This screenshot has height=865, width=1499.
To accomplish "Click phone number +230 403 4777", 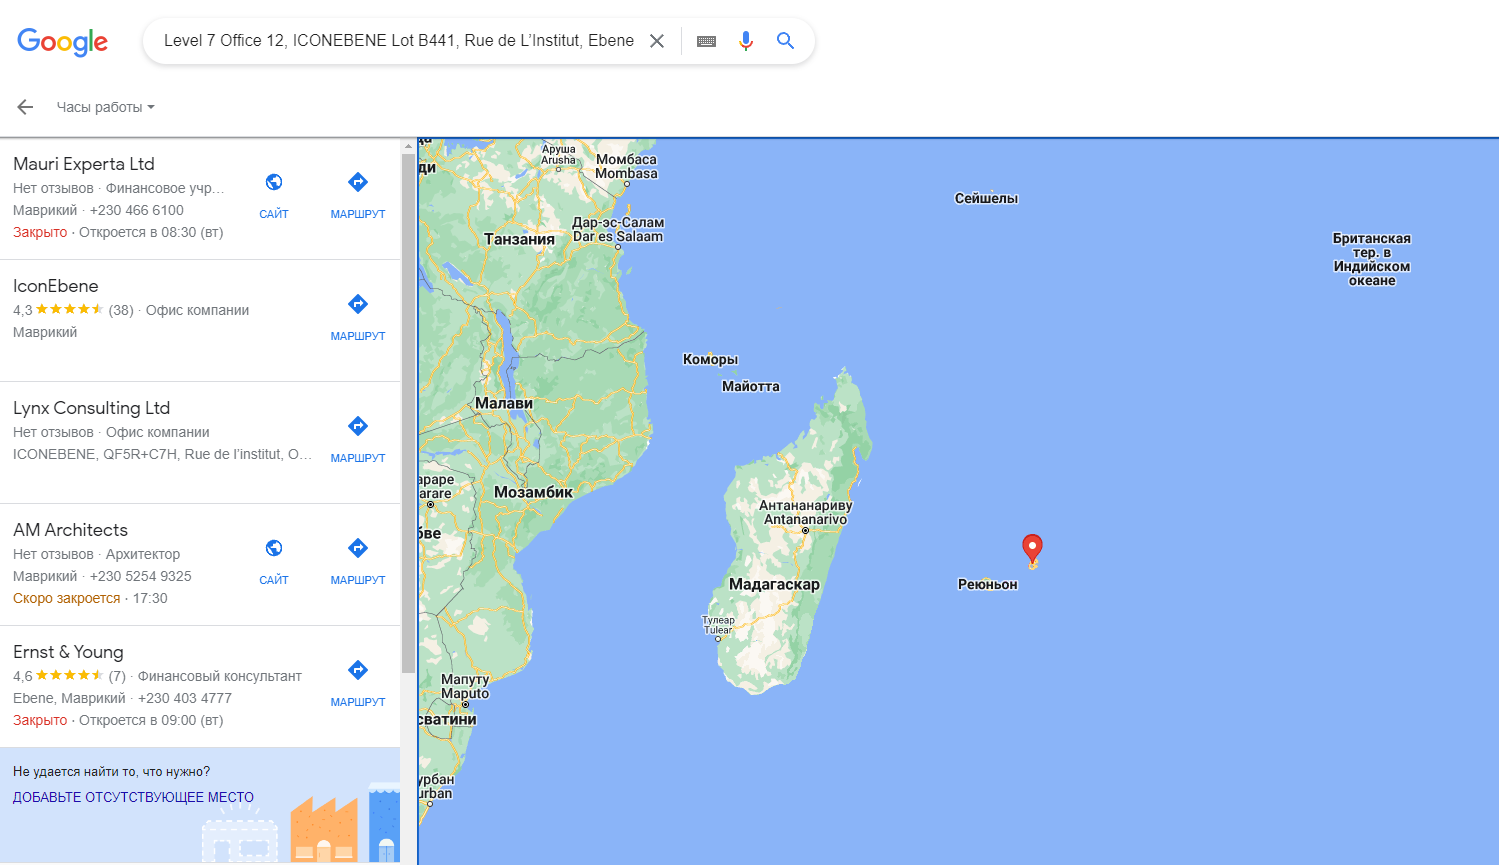I will (x=185, y=698).
